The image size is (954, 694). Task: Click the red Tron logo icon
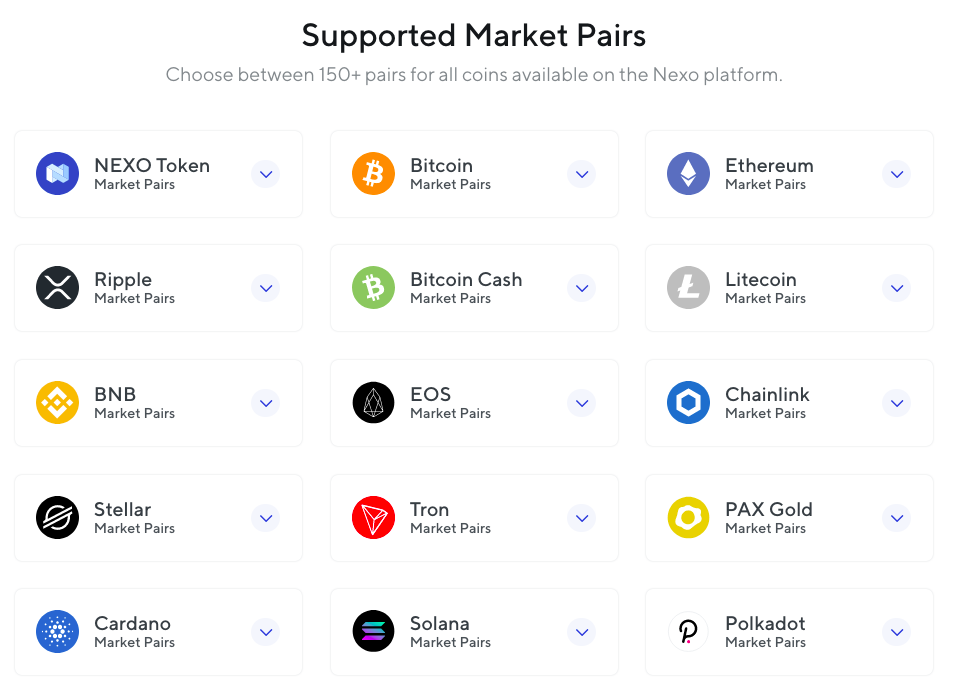coord(373,518)
